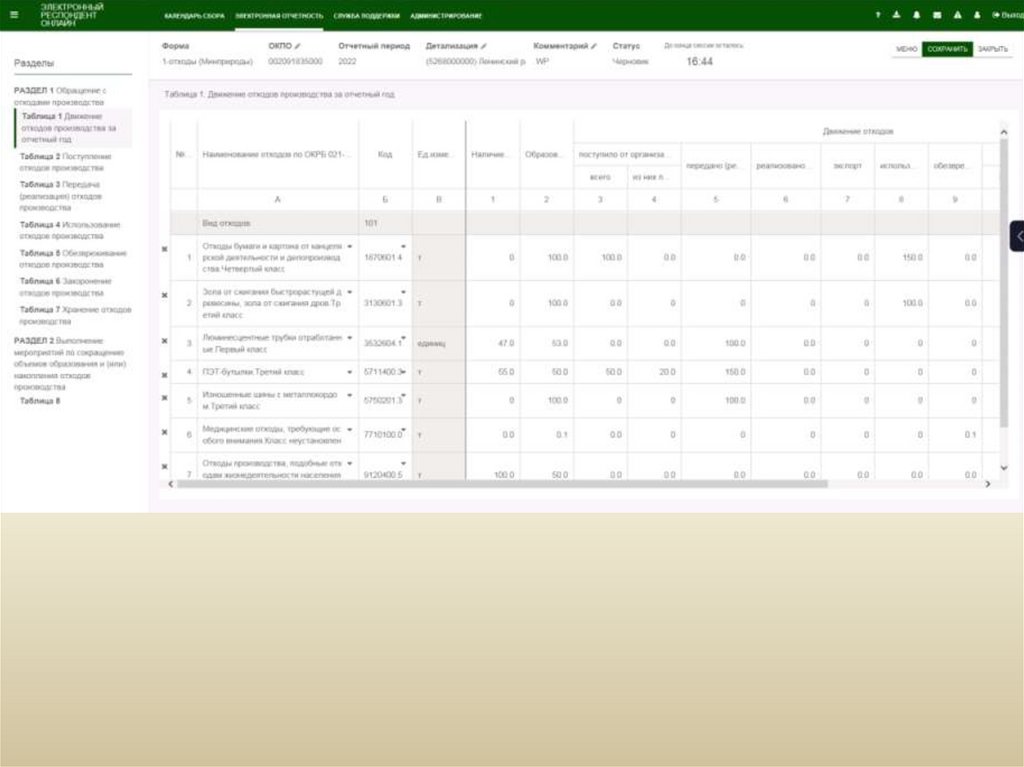Select Таблица 8 in sidebar
The image size is (1024, 767).
point(39,401)
